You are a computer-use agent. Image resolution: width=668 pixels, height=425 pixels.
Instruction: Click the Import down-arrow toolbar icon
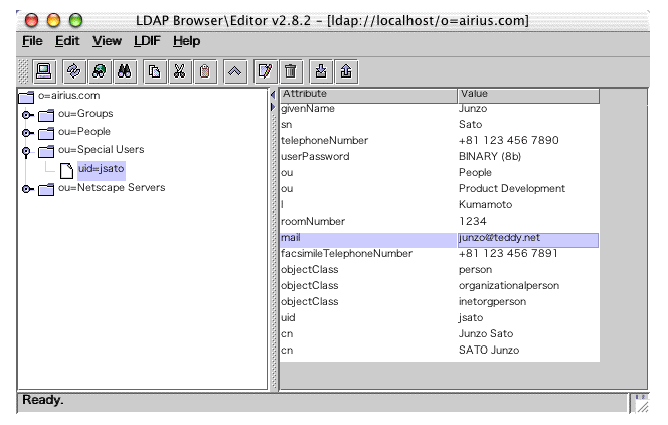[x=321, y=71]
